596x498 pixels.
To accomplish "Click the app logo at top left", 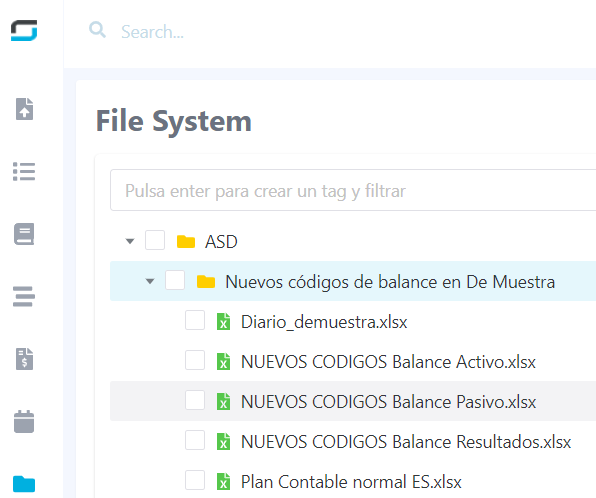I will (24, 30).
